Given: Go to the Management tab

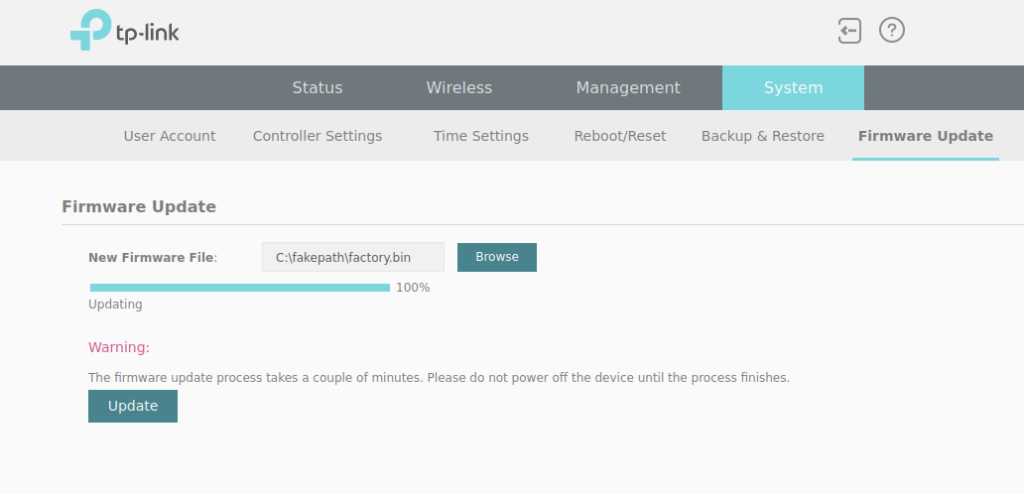Looking at the screenshot, I should point(628,88).
